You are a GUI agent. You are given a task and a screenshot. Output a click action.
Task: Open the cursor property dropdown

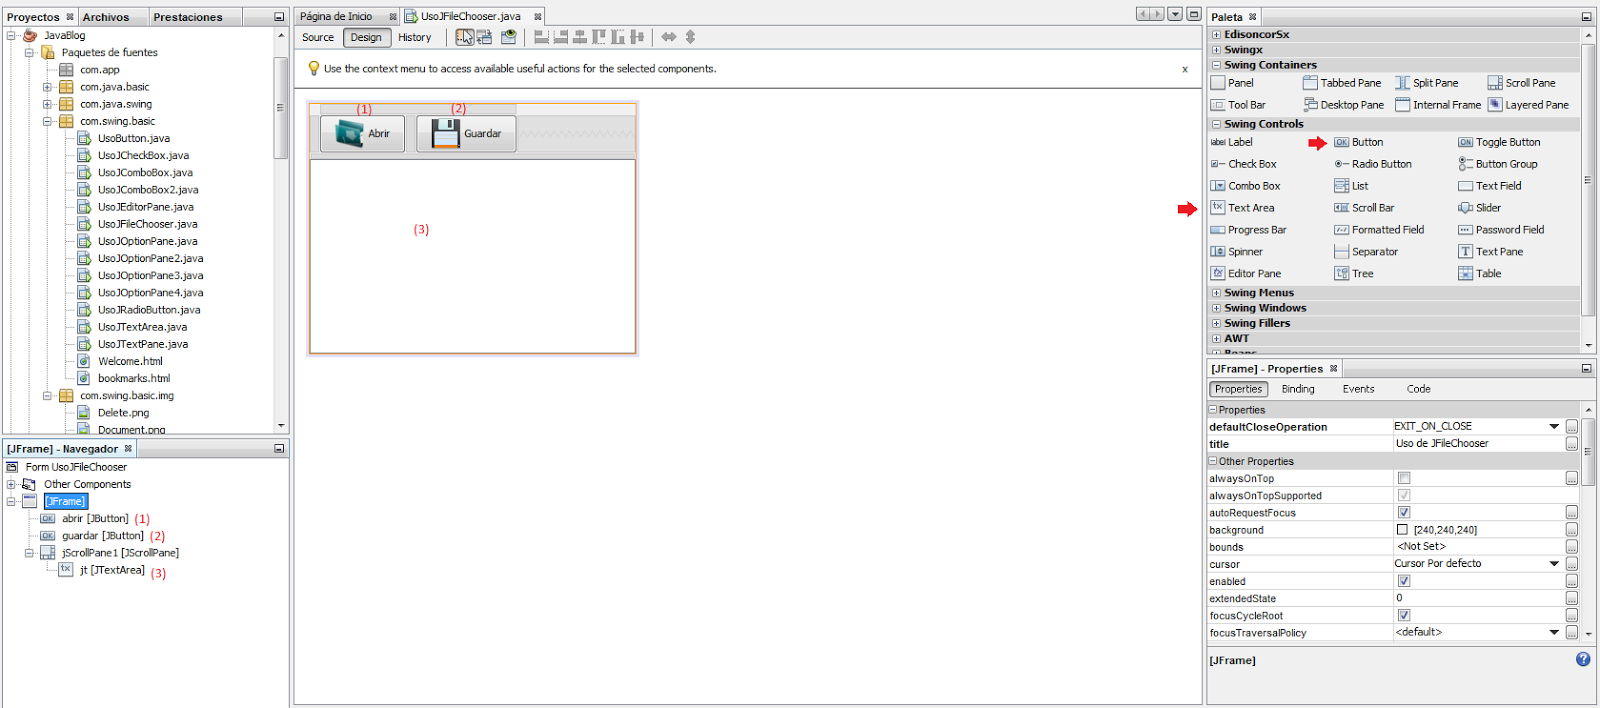(1554, 564)
